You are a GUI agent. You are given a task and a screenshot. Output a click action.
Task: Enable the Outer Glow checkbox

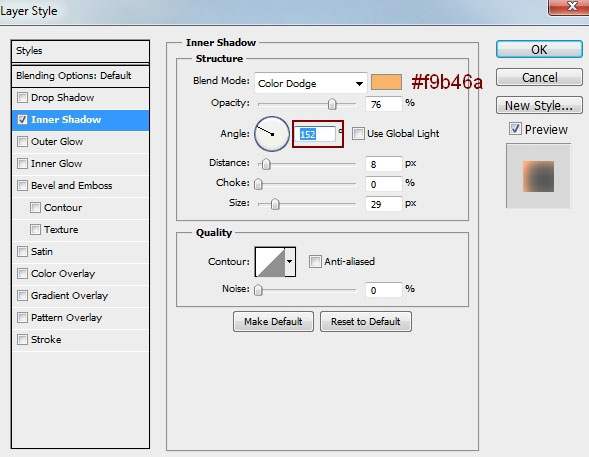(22, 142)
